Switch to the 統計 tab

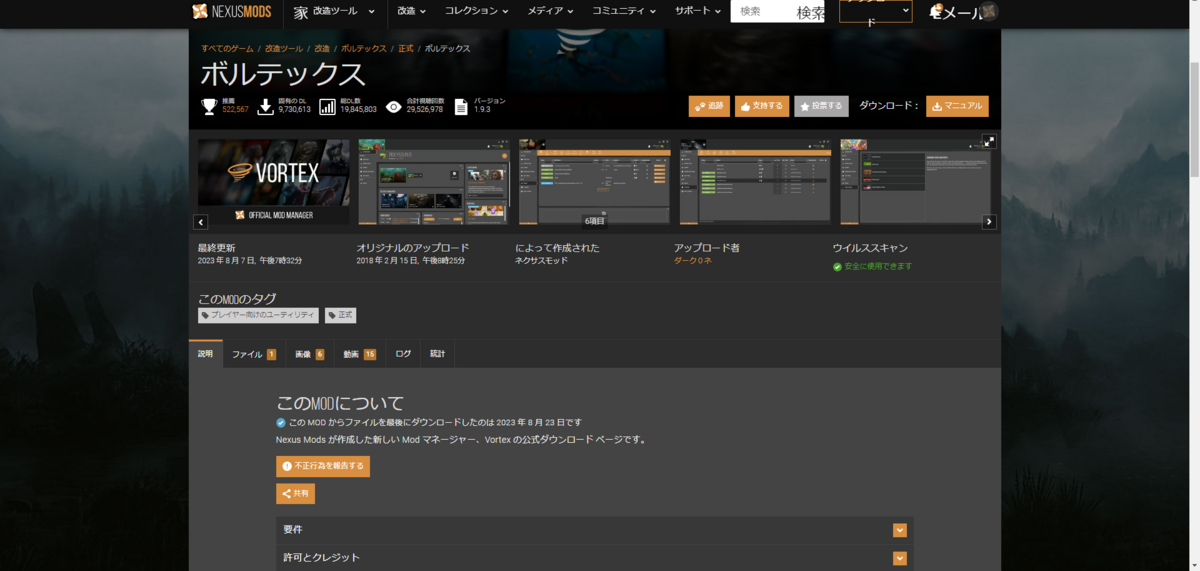click(438, 354)
